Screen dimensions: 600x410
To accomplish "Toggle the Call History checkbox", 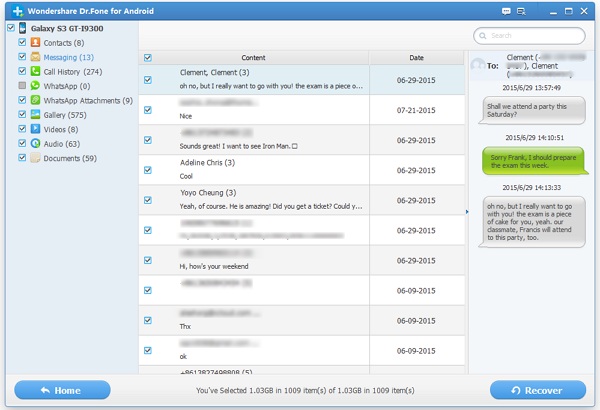I will click(22, 71).
